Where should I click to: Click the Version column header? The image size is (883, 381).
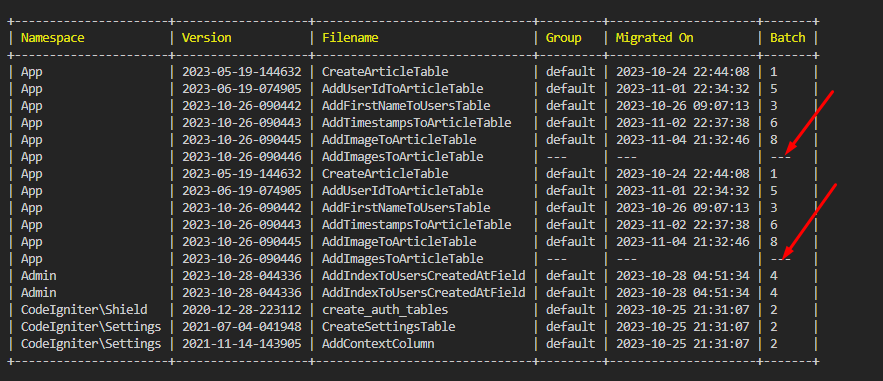coord(206,38)
